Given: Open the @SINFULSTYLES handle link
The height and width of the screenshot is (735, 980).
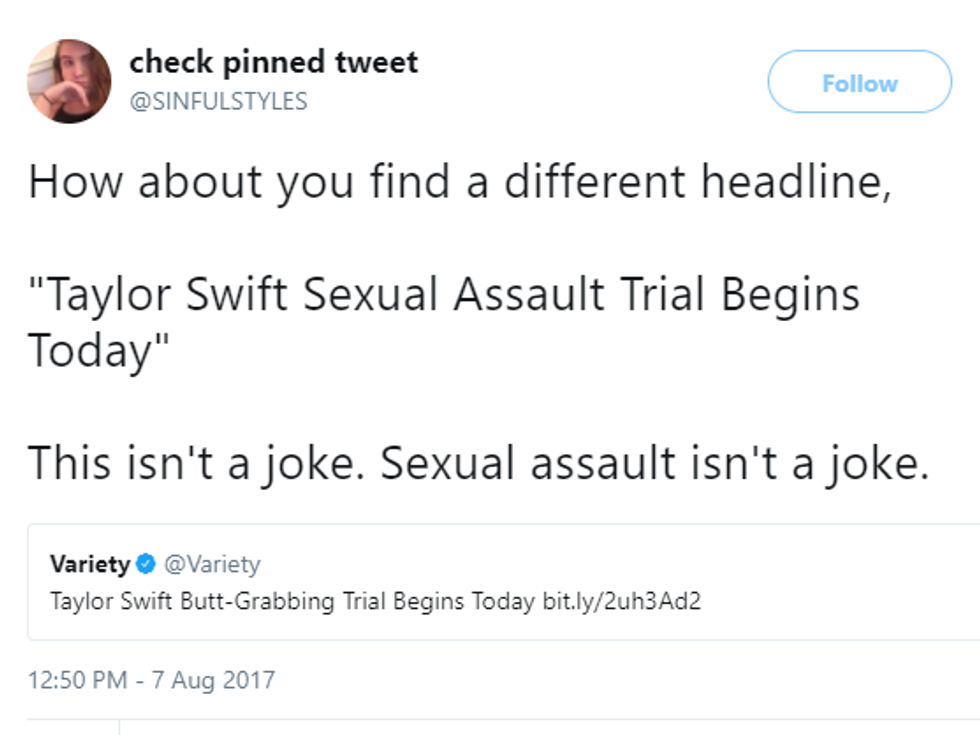Looking at the screenshot, I should (x=218, y=101).
